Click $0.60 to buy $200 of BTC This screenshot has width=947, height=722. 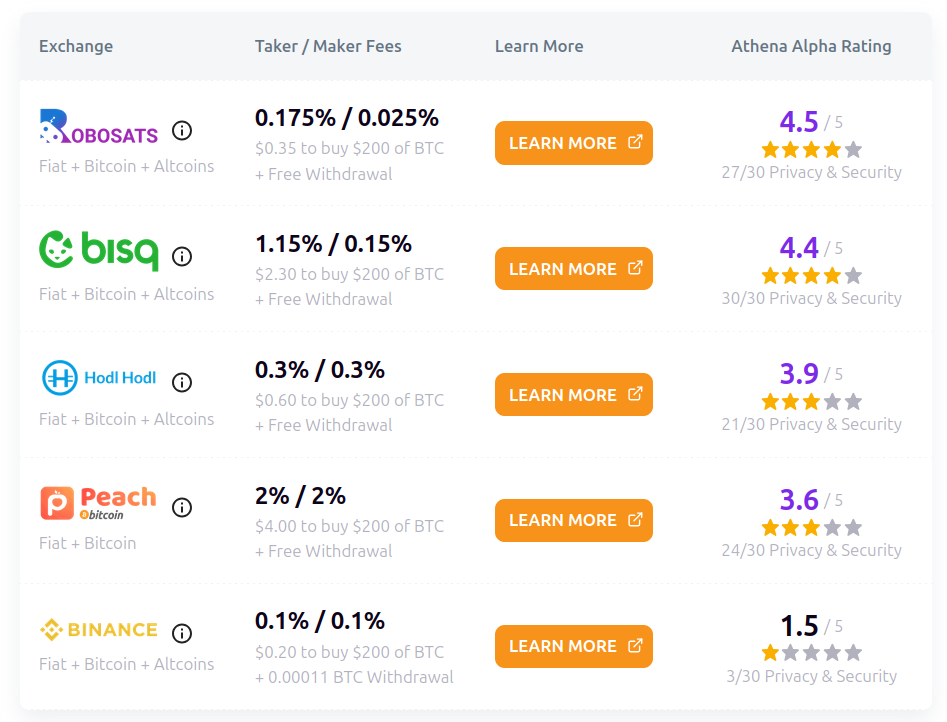pos(349,400)
